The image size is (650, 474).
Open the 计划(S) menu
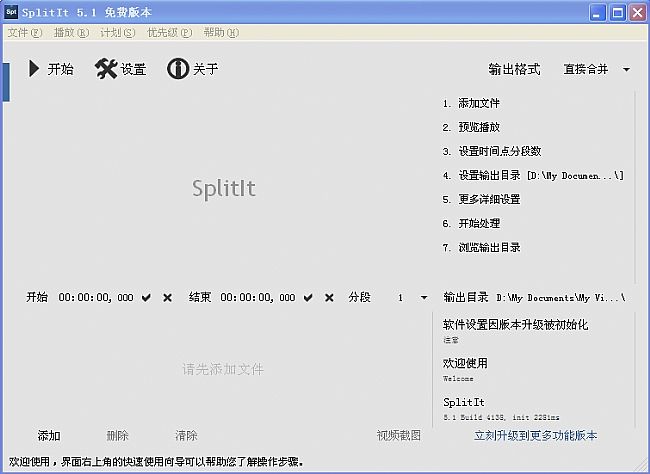(x=118, y=32)
